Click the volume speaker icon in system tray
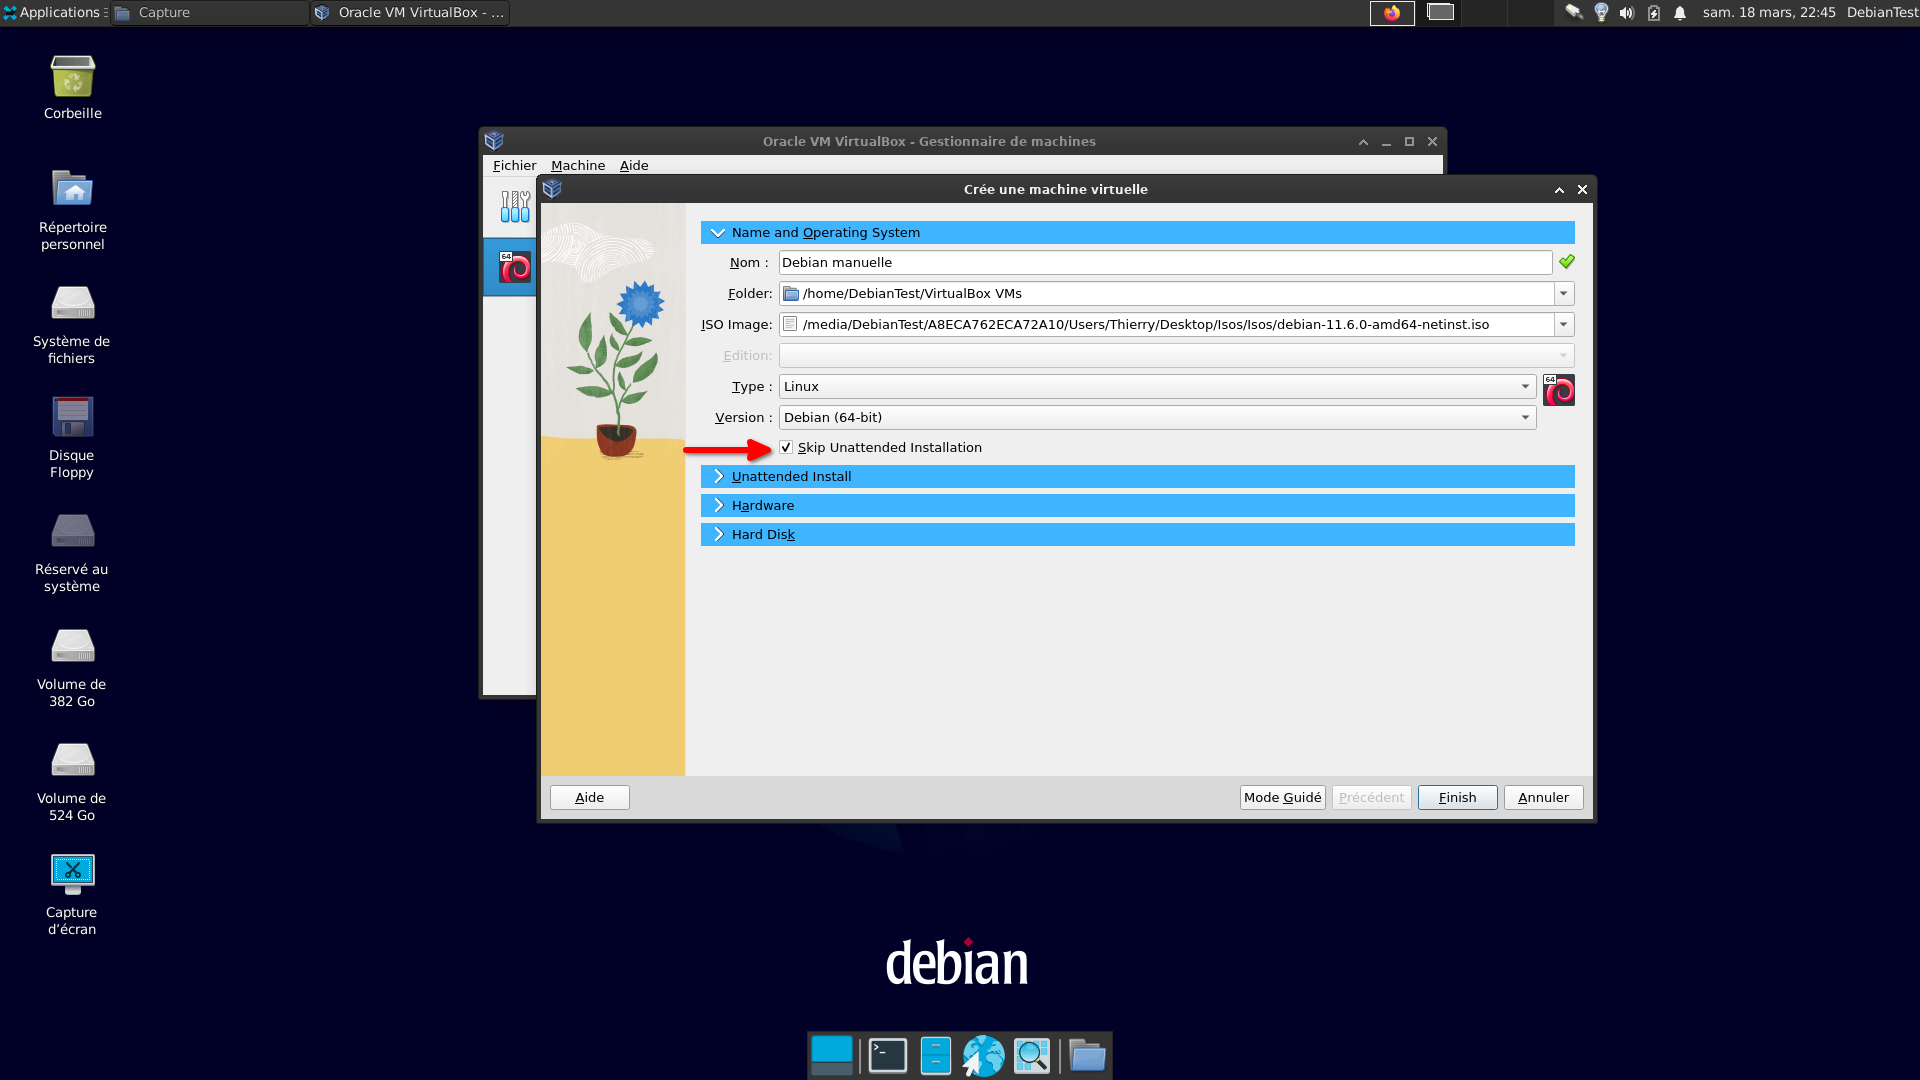1920x1080 pixels. click(1627, 13)
